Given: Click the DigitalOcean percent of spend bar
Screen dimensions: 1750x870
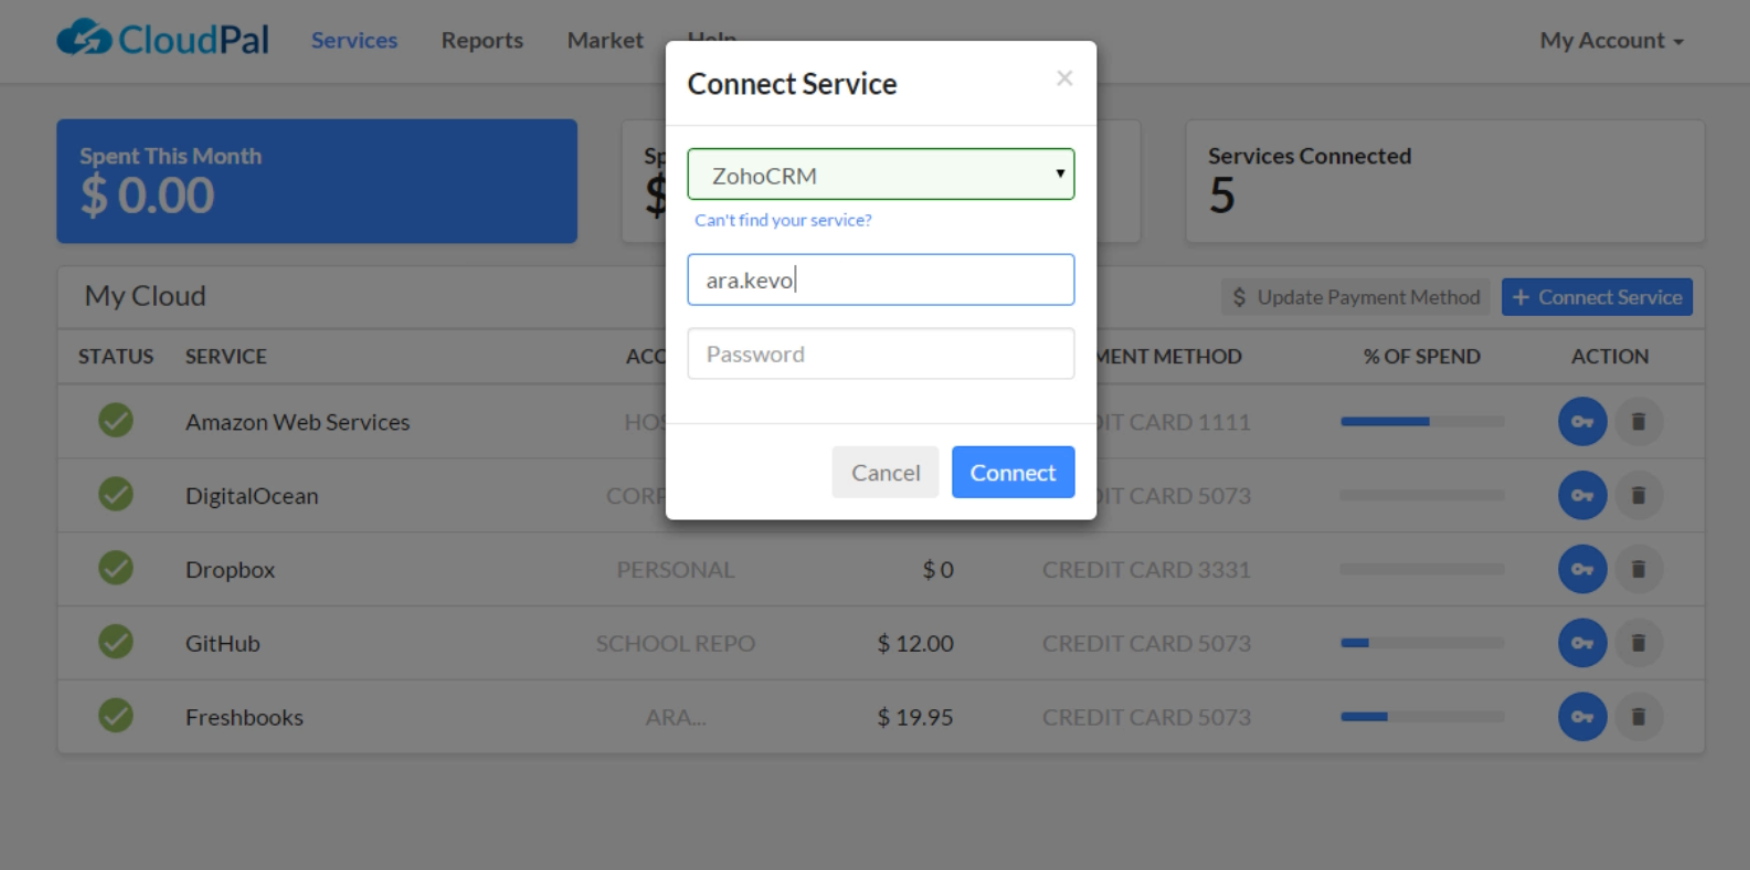Looking at the screenshot, I should (1422, 495).
